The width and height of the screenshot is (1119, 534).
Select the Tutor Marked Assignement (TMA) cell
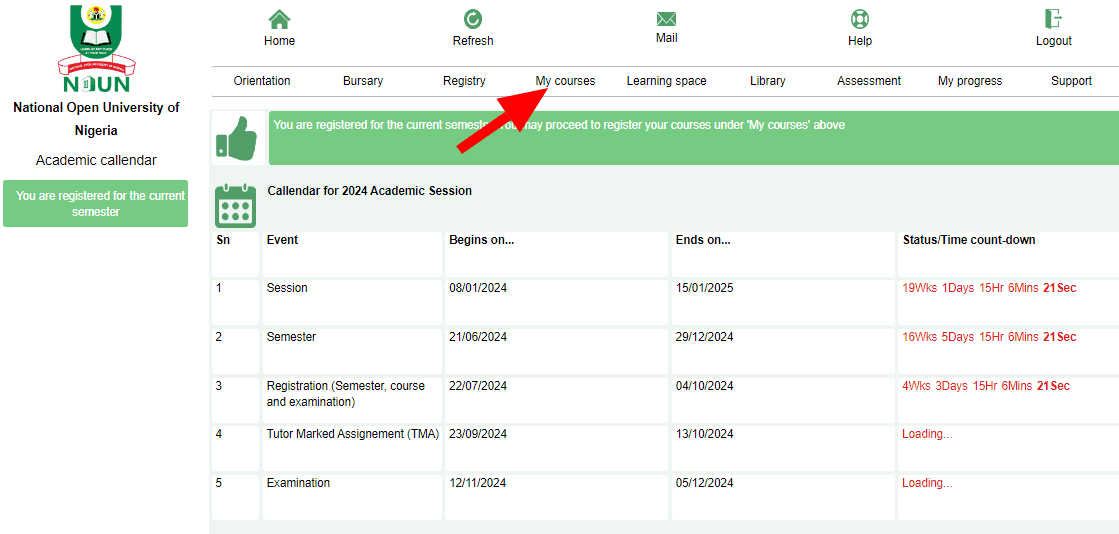(x=353, y=448)
